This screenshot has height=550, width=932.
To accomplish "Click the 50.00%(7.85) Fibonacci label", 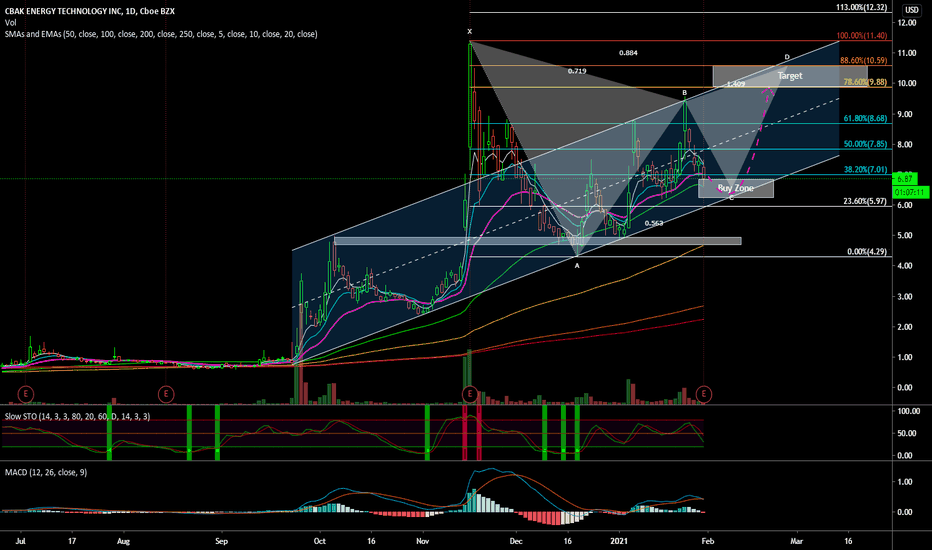I will coord(865,144).
